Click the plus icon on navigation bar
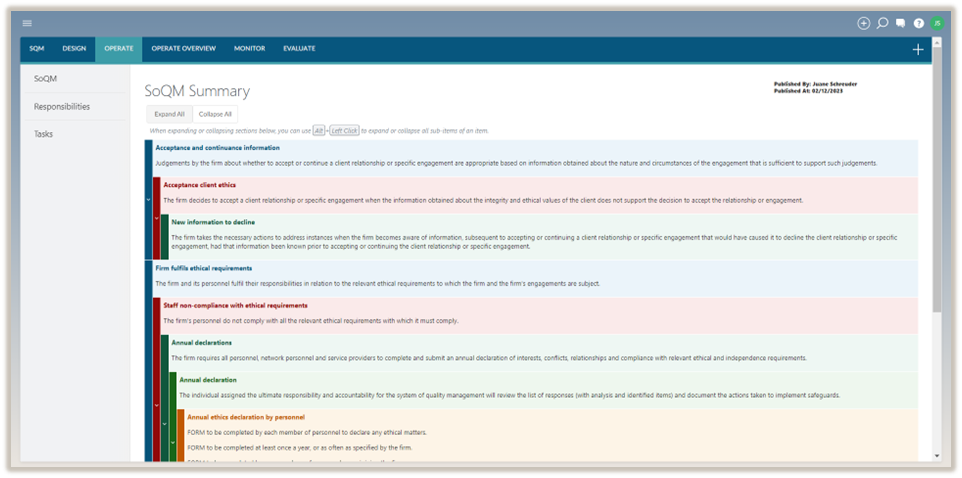 pos(918,49)
